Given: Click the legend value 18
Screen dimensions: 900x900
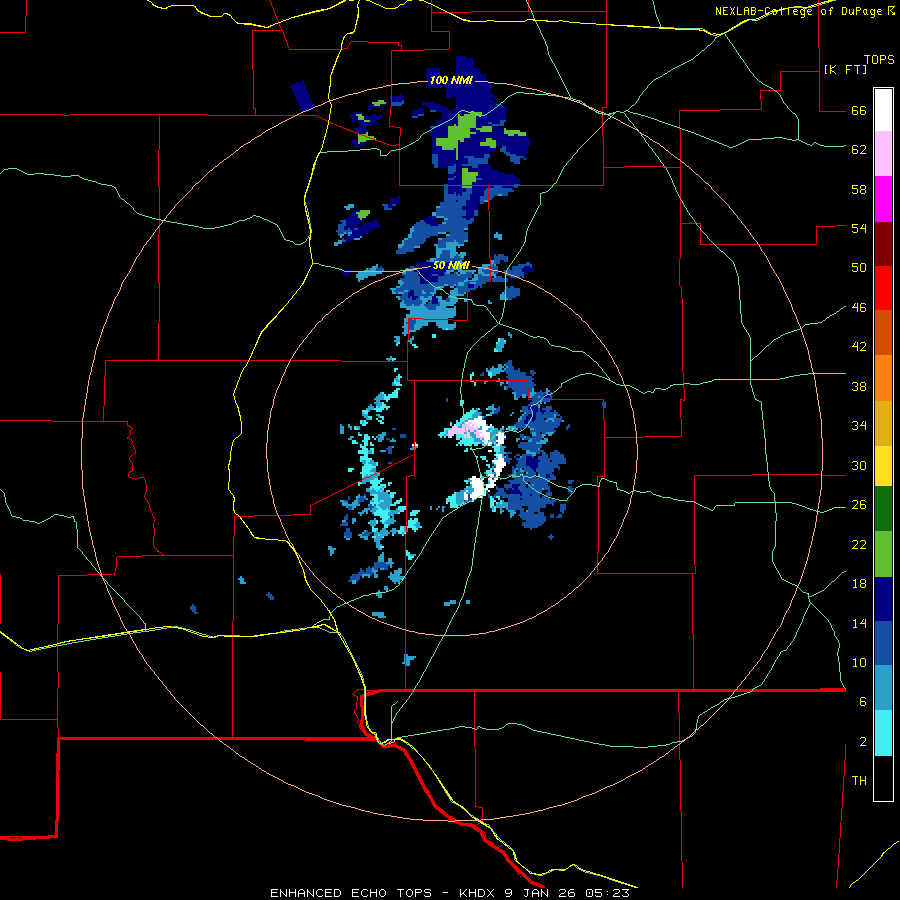Looking at the screenshot, I should (x=859, y=583).
